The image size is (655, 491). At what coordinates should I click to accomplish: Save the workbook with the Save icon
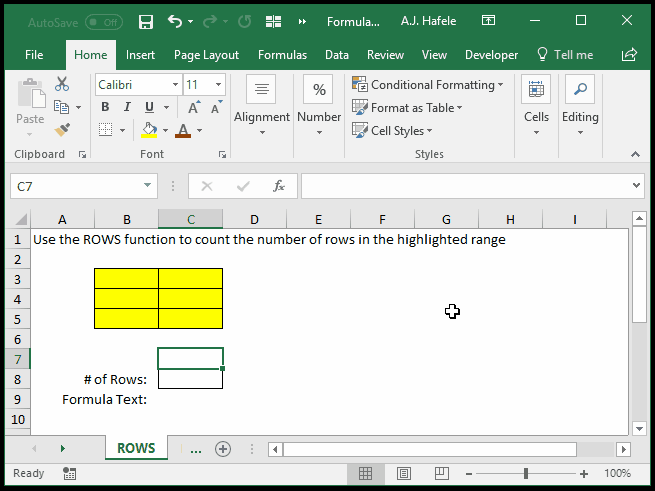[146, 21]
